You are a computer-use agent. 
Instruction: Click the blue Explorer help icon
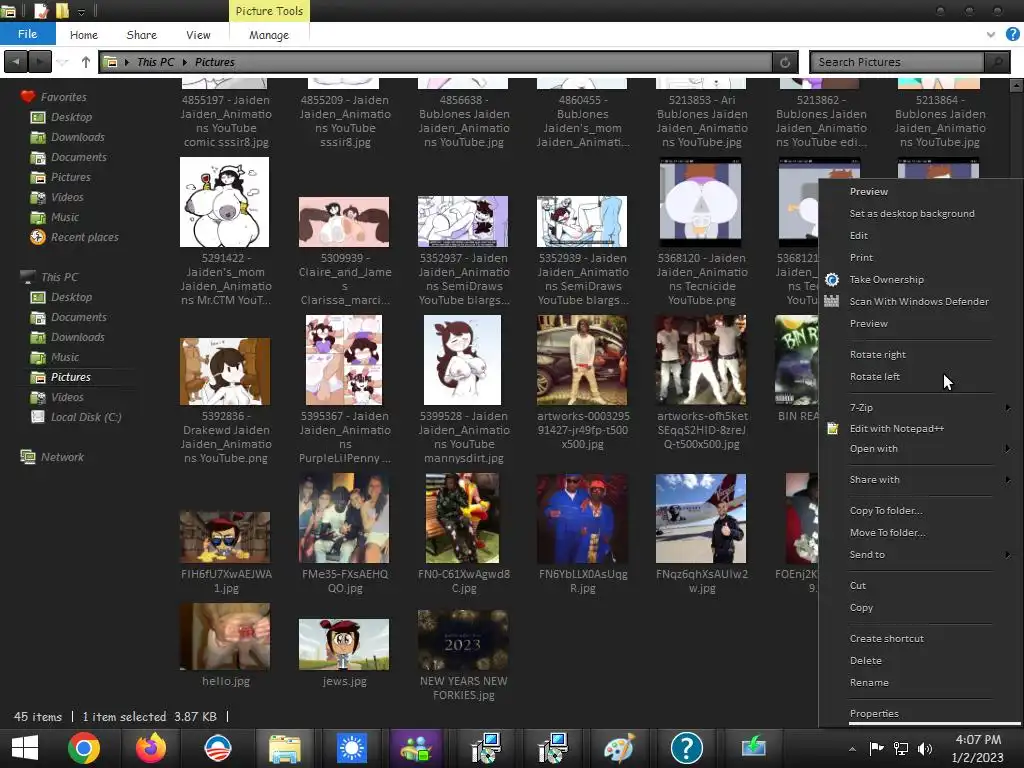pos(1013,34)
